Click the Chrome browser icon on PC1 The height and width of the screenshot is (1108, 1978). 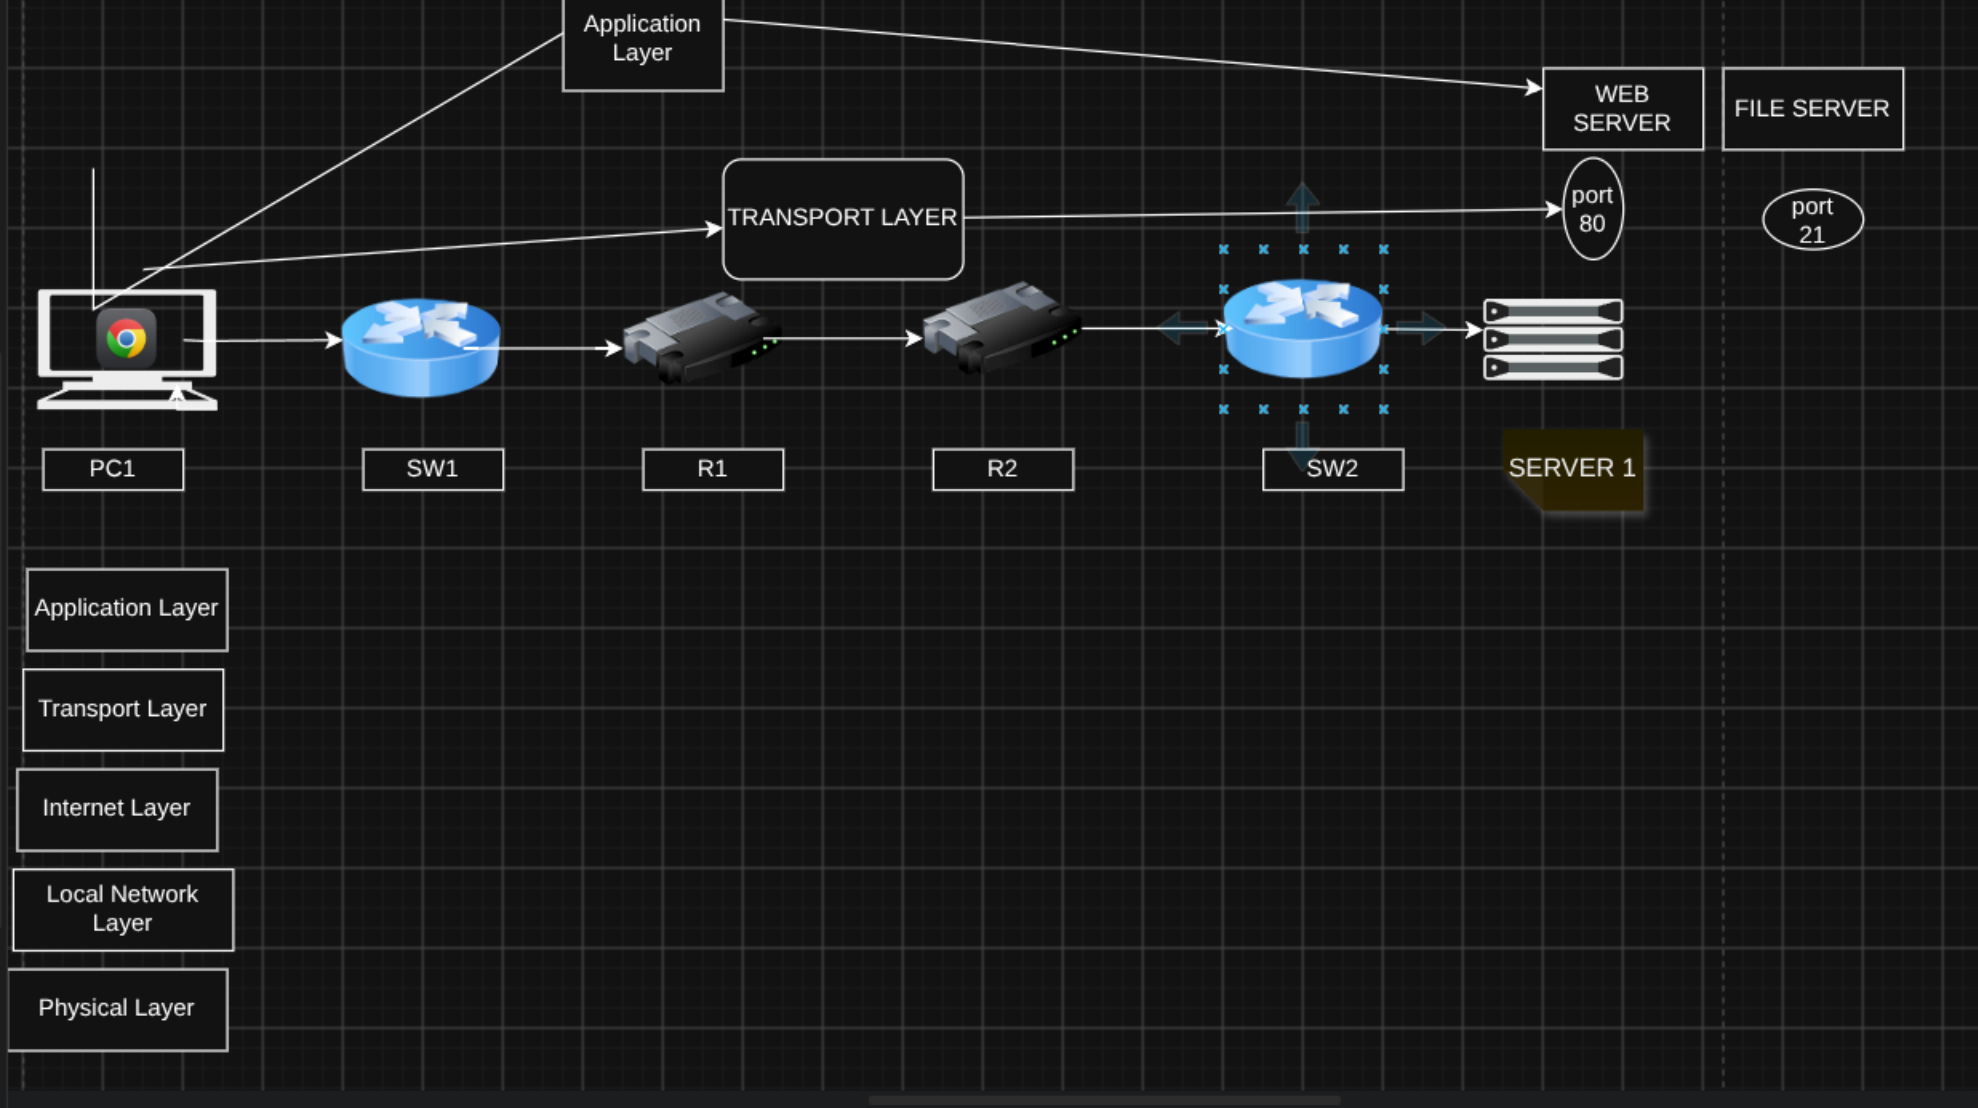click(x=126, y=338)
